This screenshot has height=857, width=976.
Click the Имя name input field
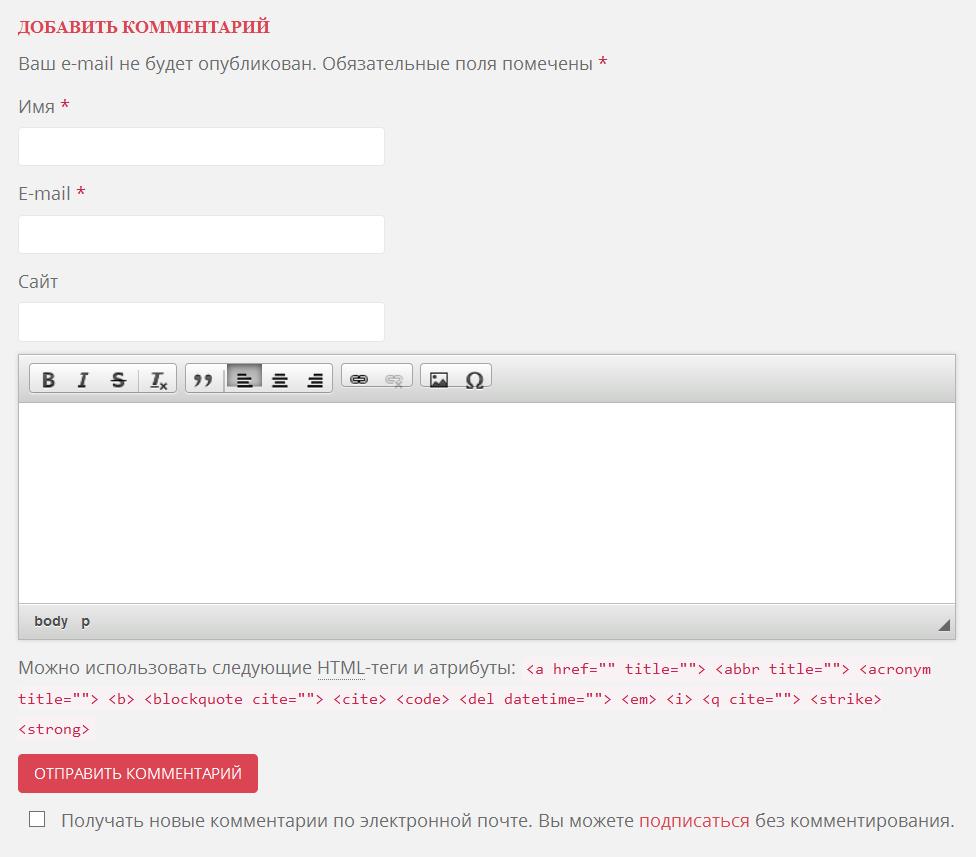[201, 147]
